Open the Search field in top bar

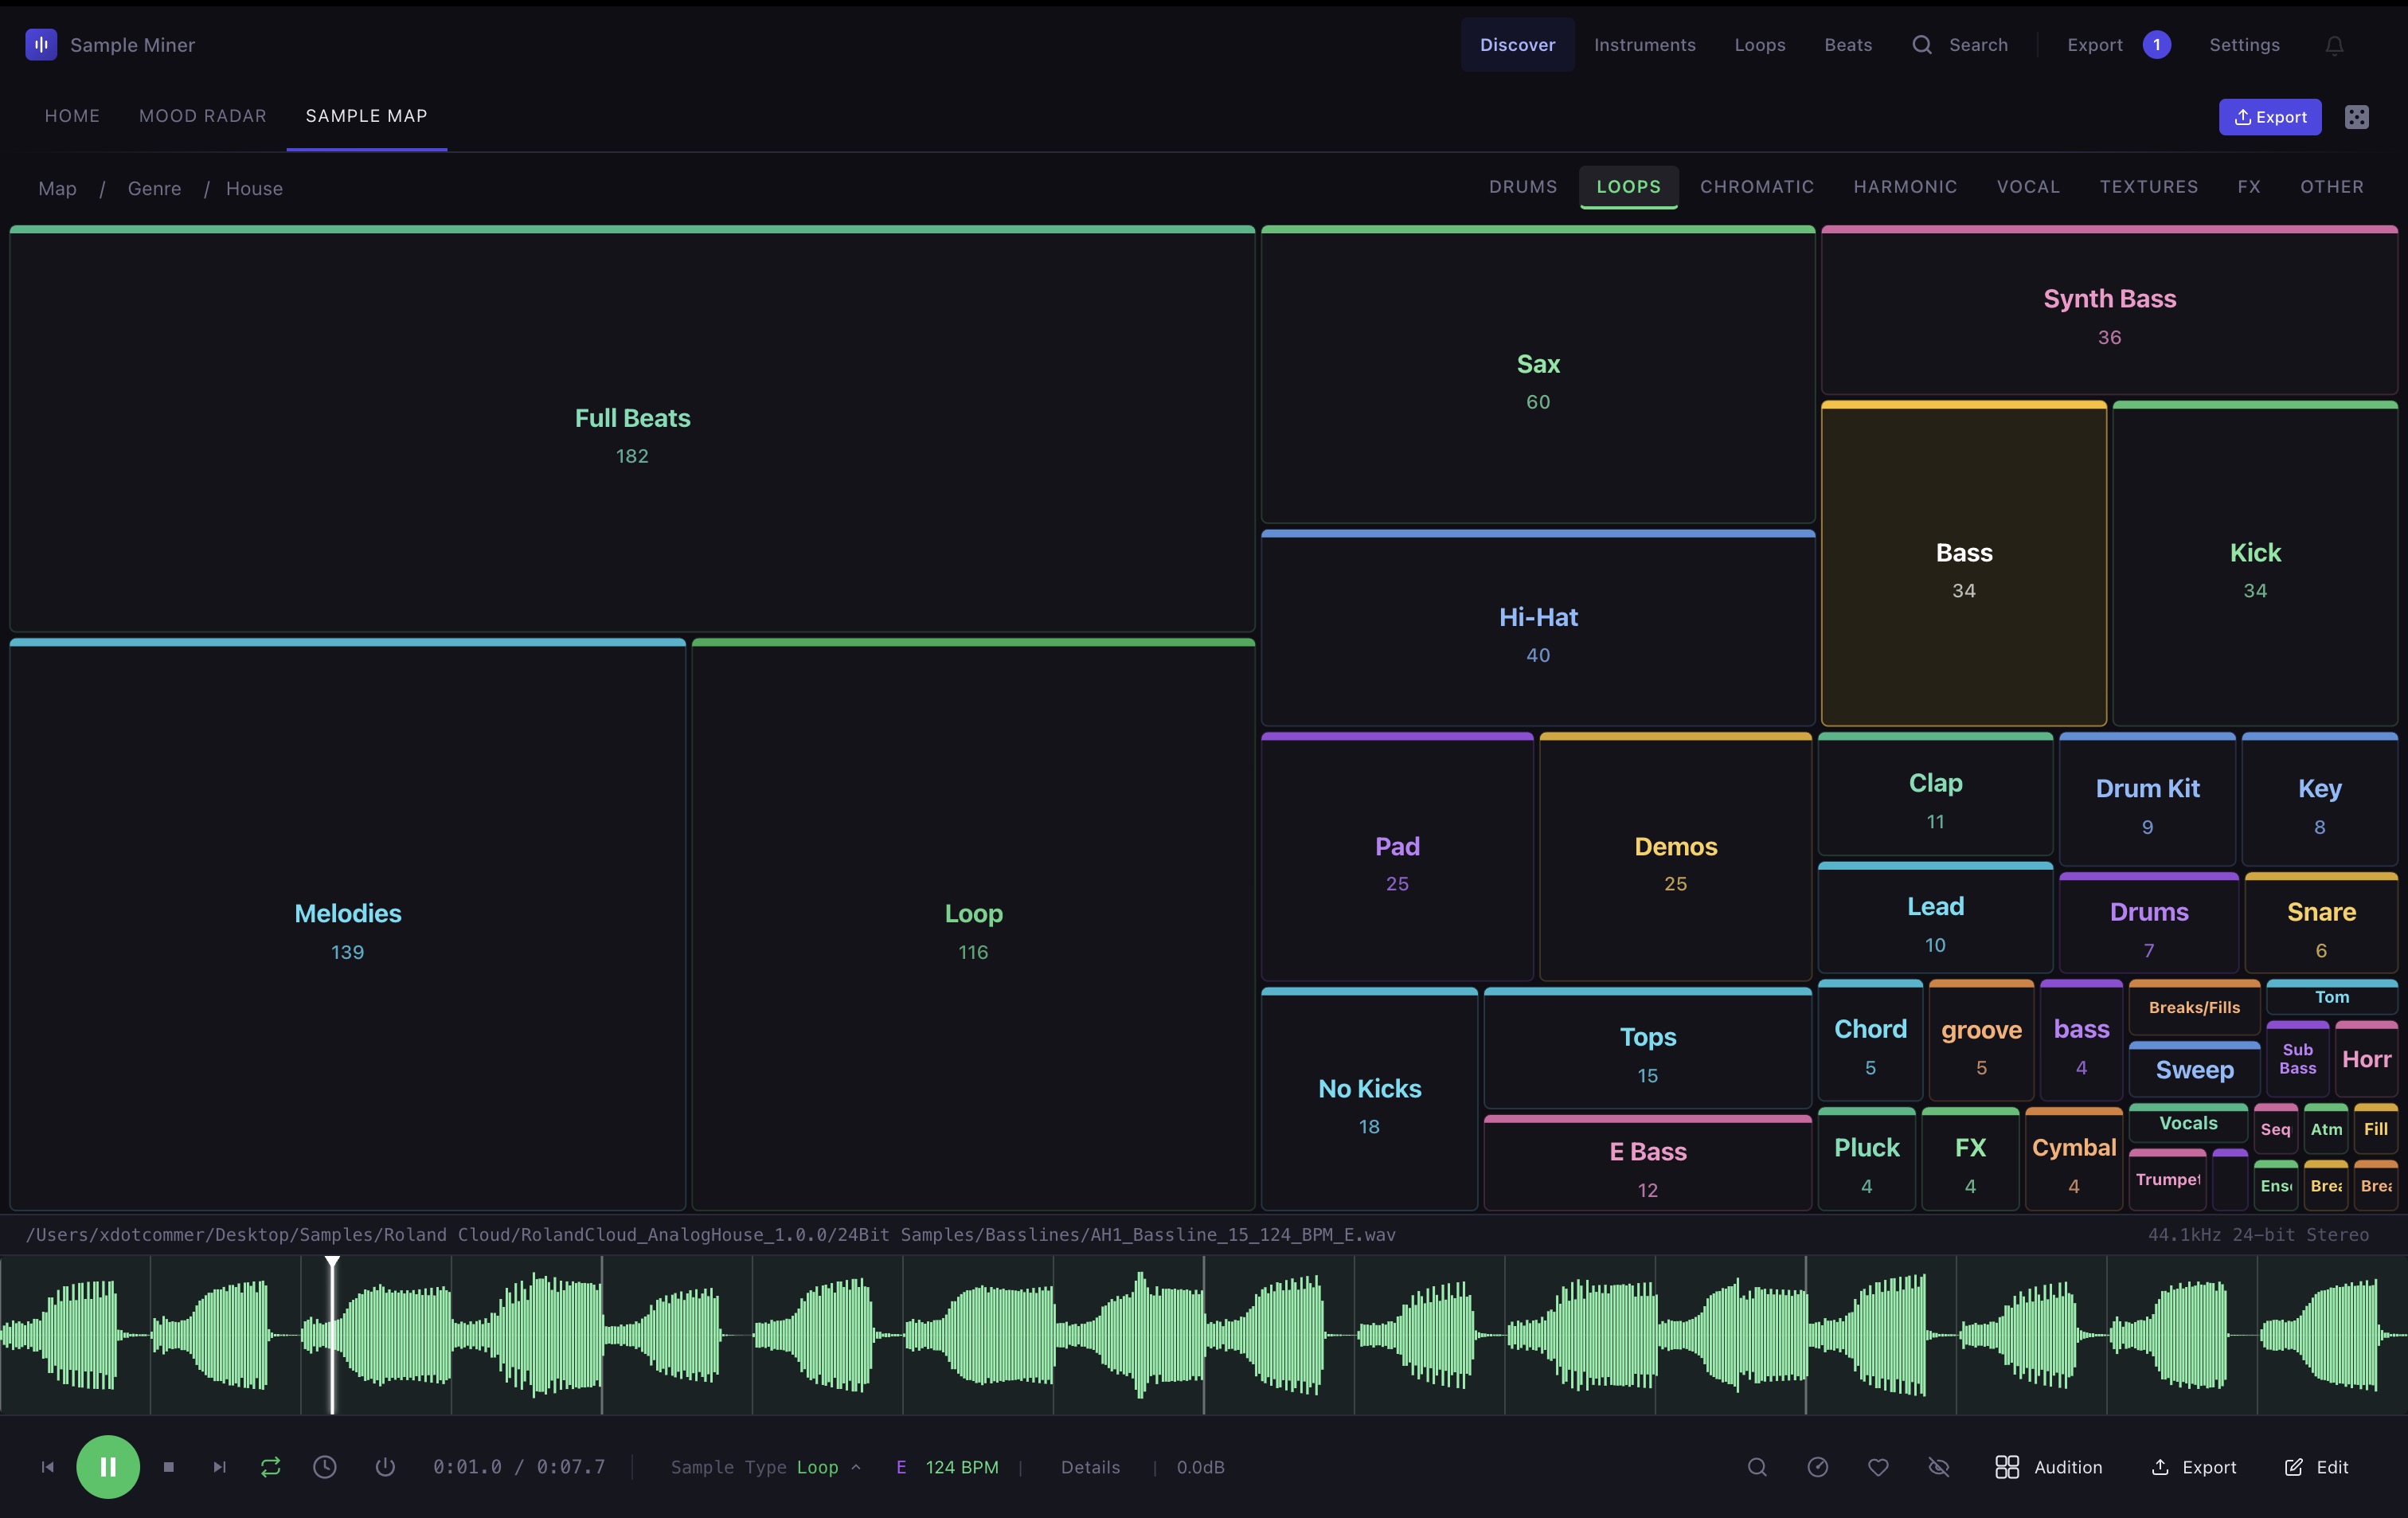pyautogui.click(x=1960, y=45)
